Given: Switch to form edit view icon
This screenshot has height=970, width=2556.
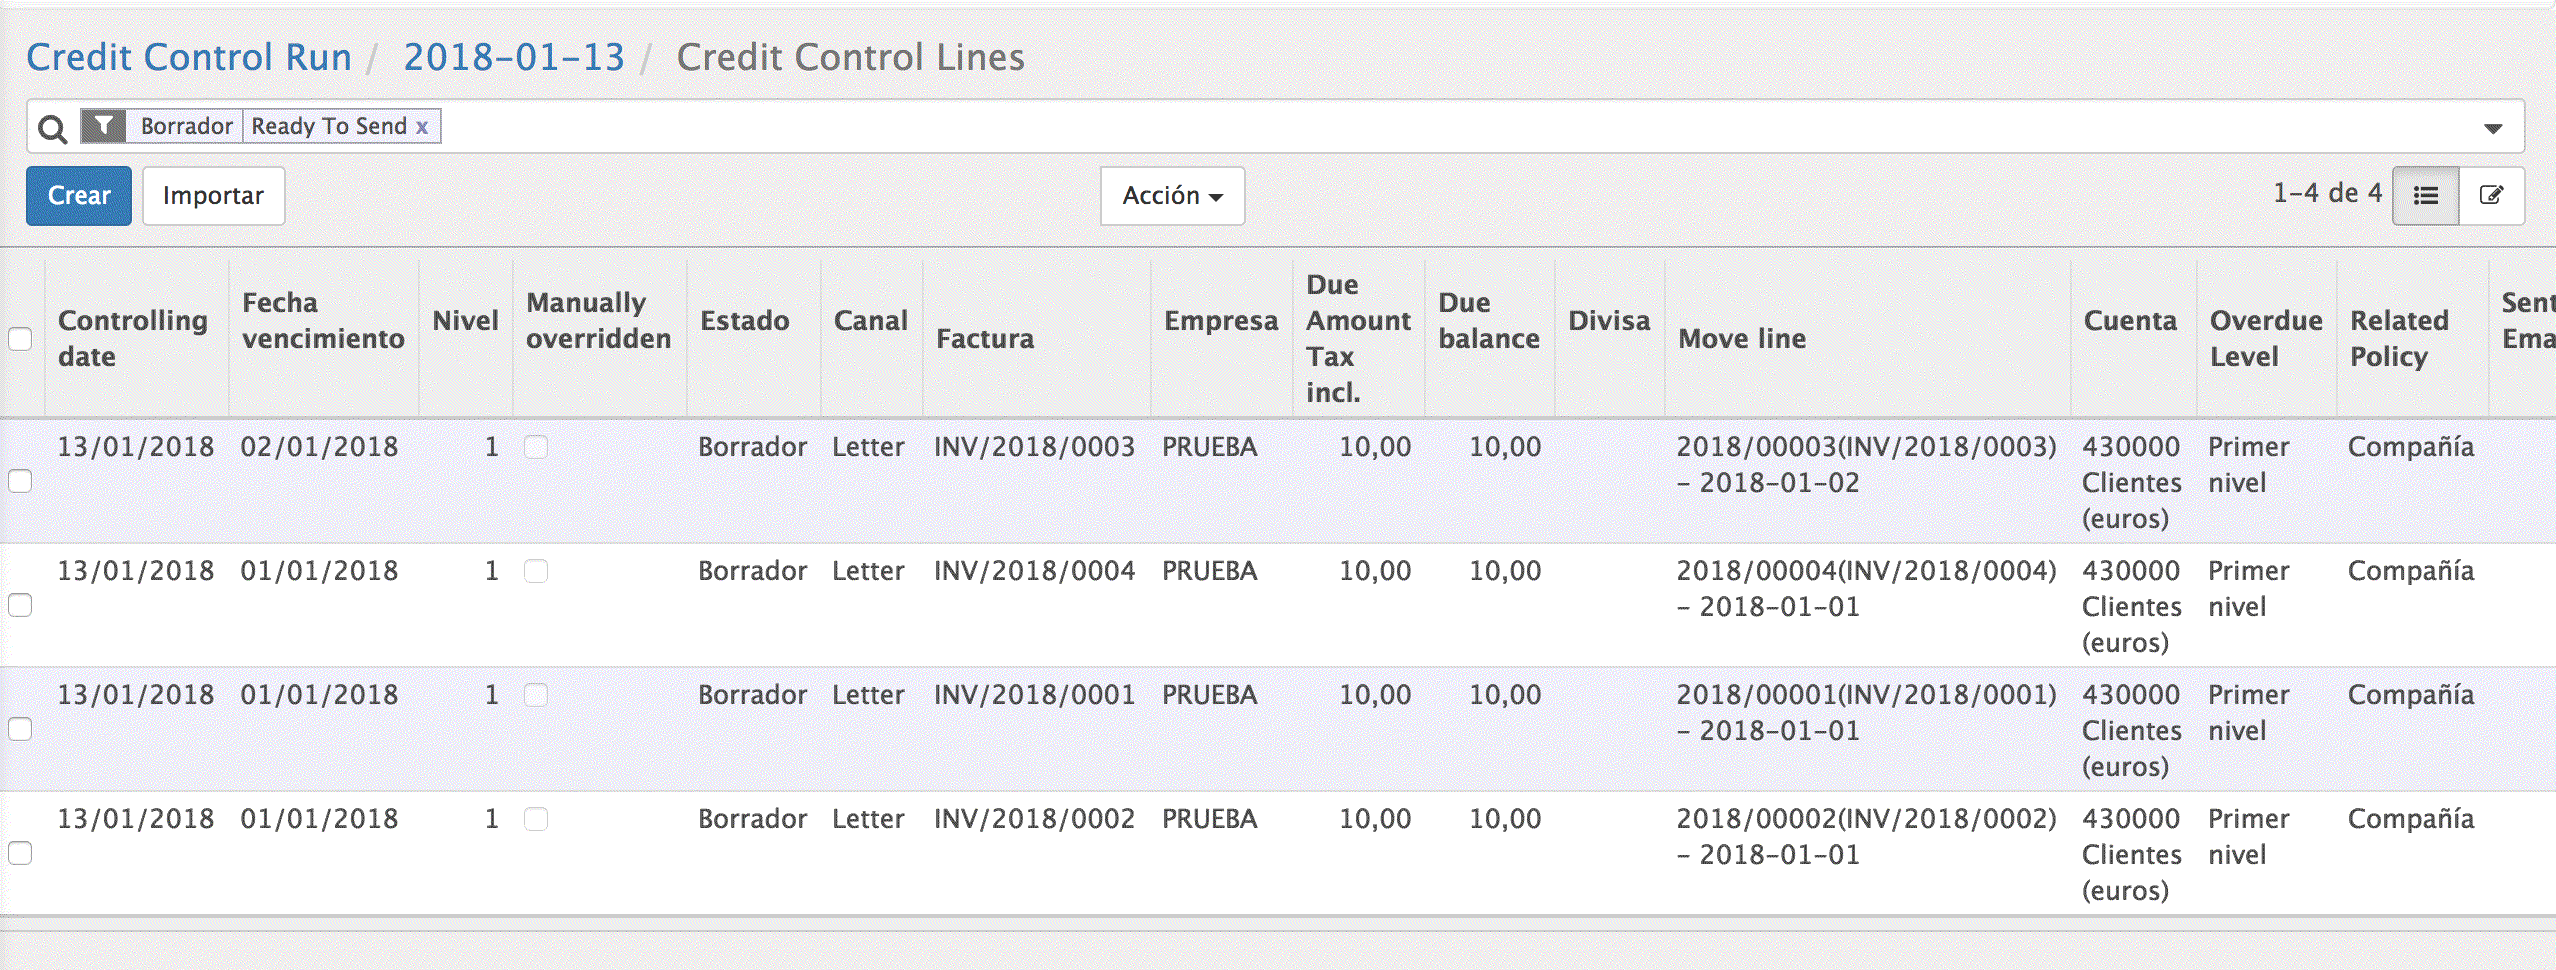Looking at the screenshot, I should click(2491, 196).
